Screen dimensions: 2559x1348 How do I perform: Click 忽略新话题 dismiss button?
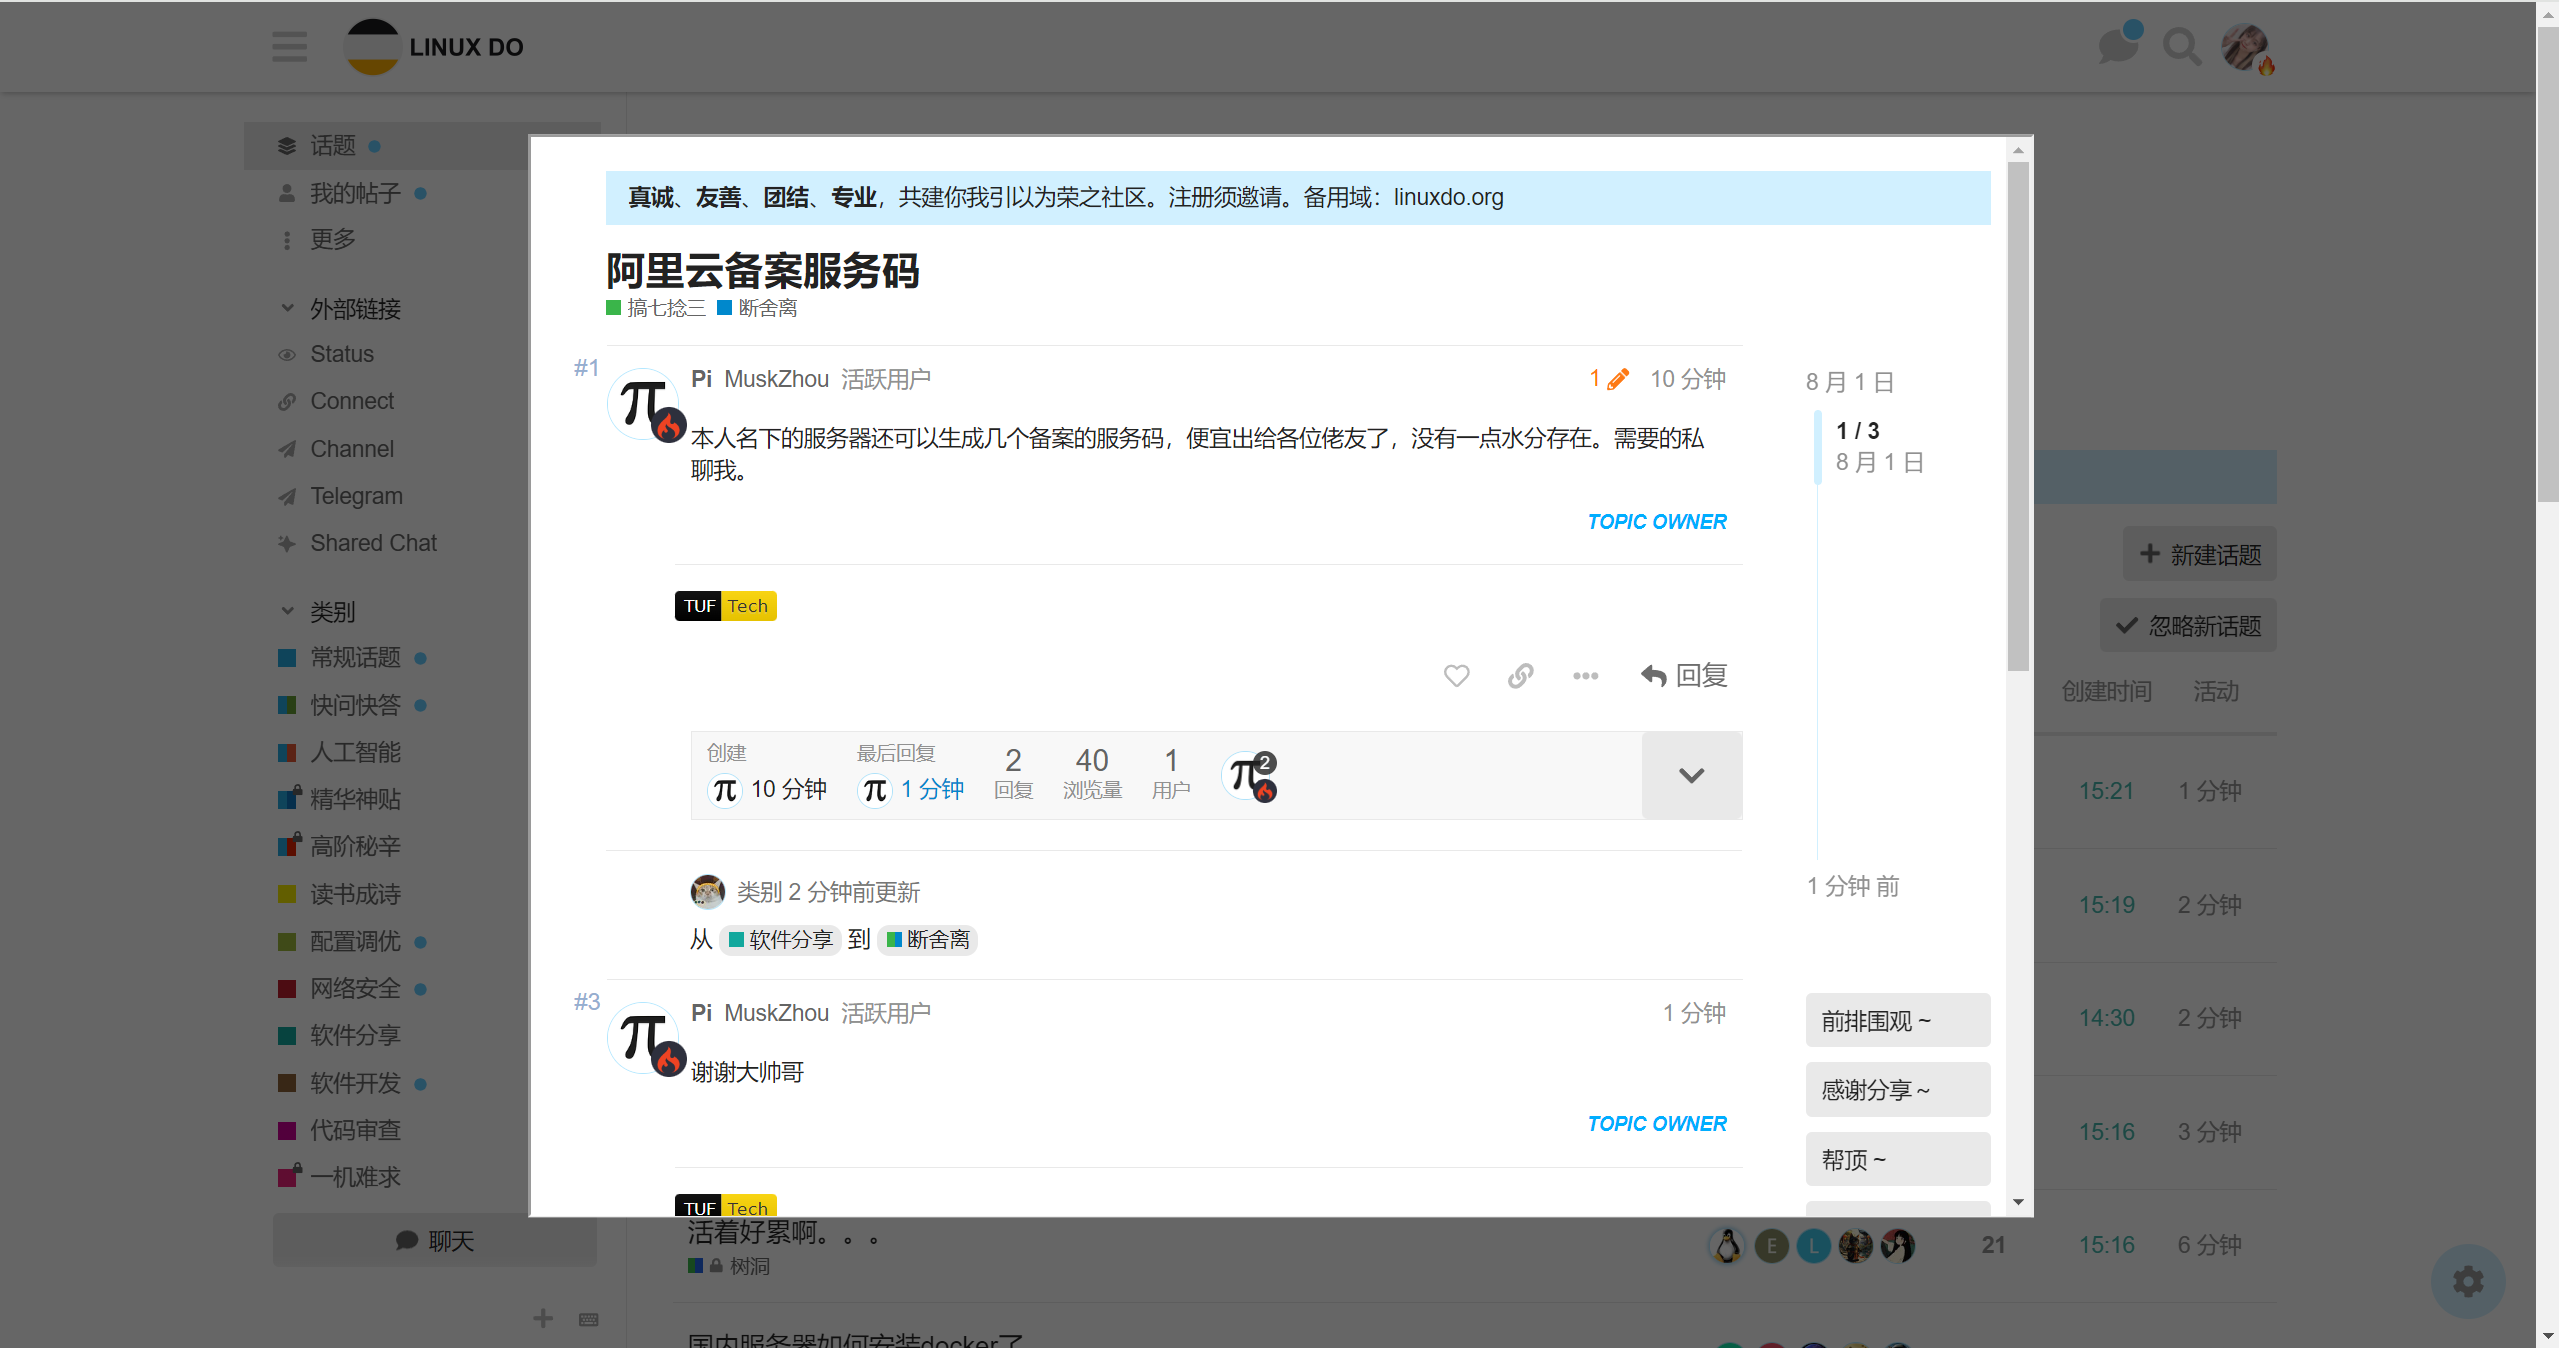2188,626
